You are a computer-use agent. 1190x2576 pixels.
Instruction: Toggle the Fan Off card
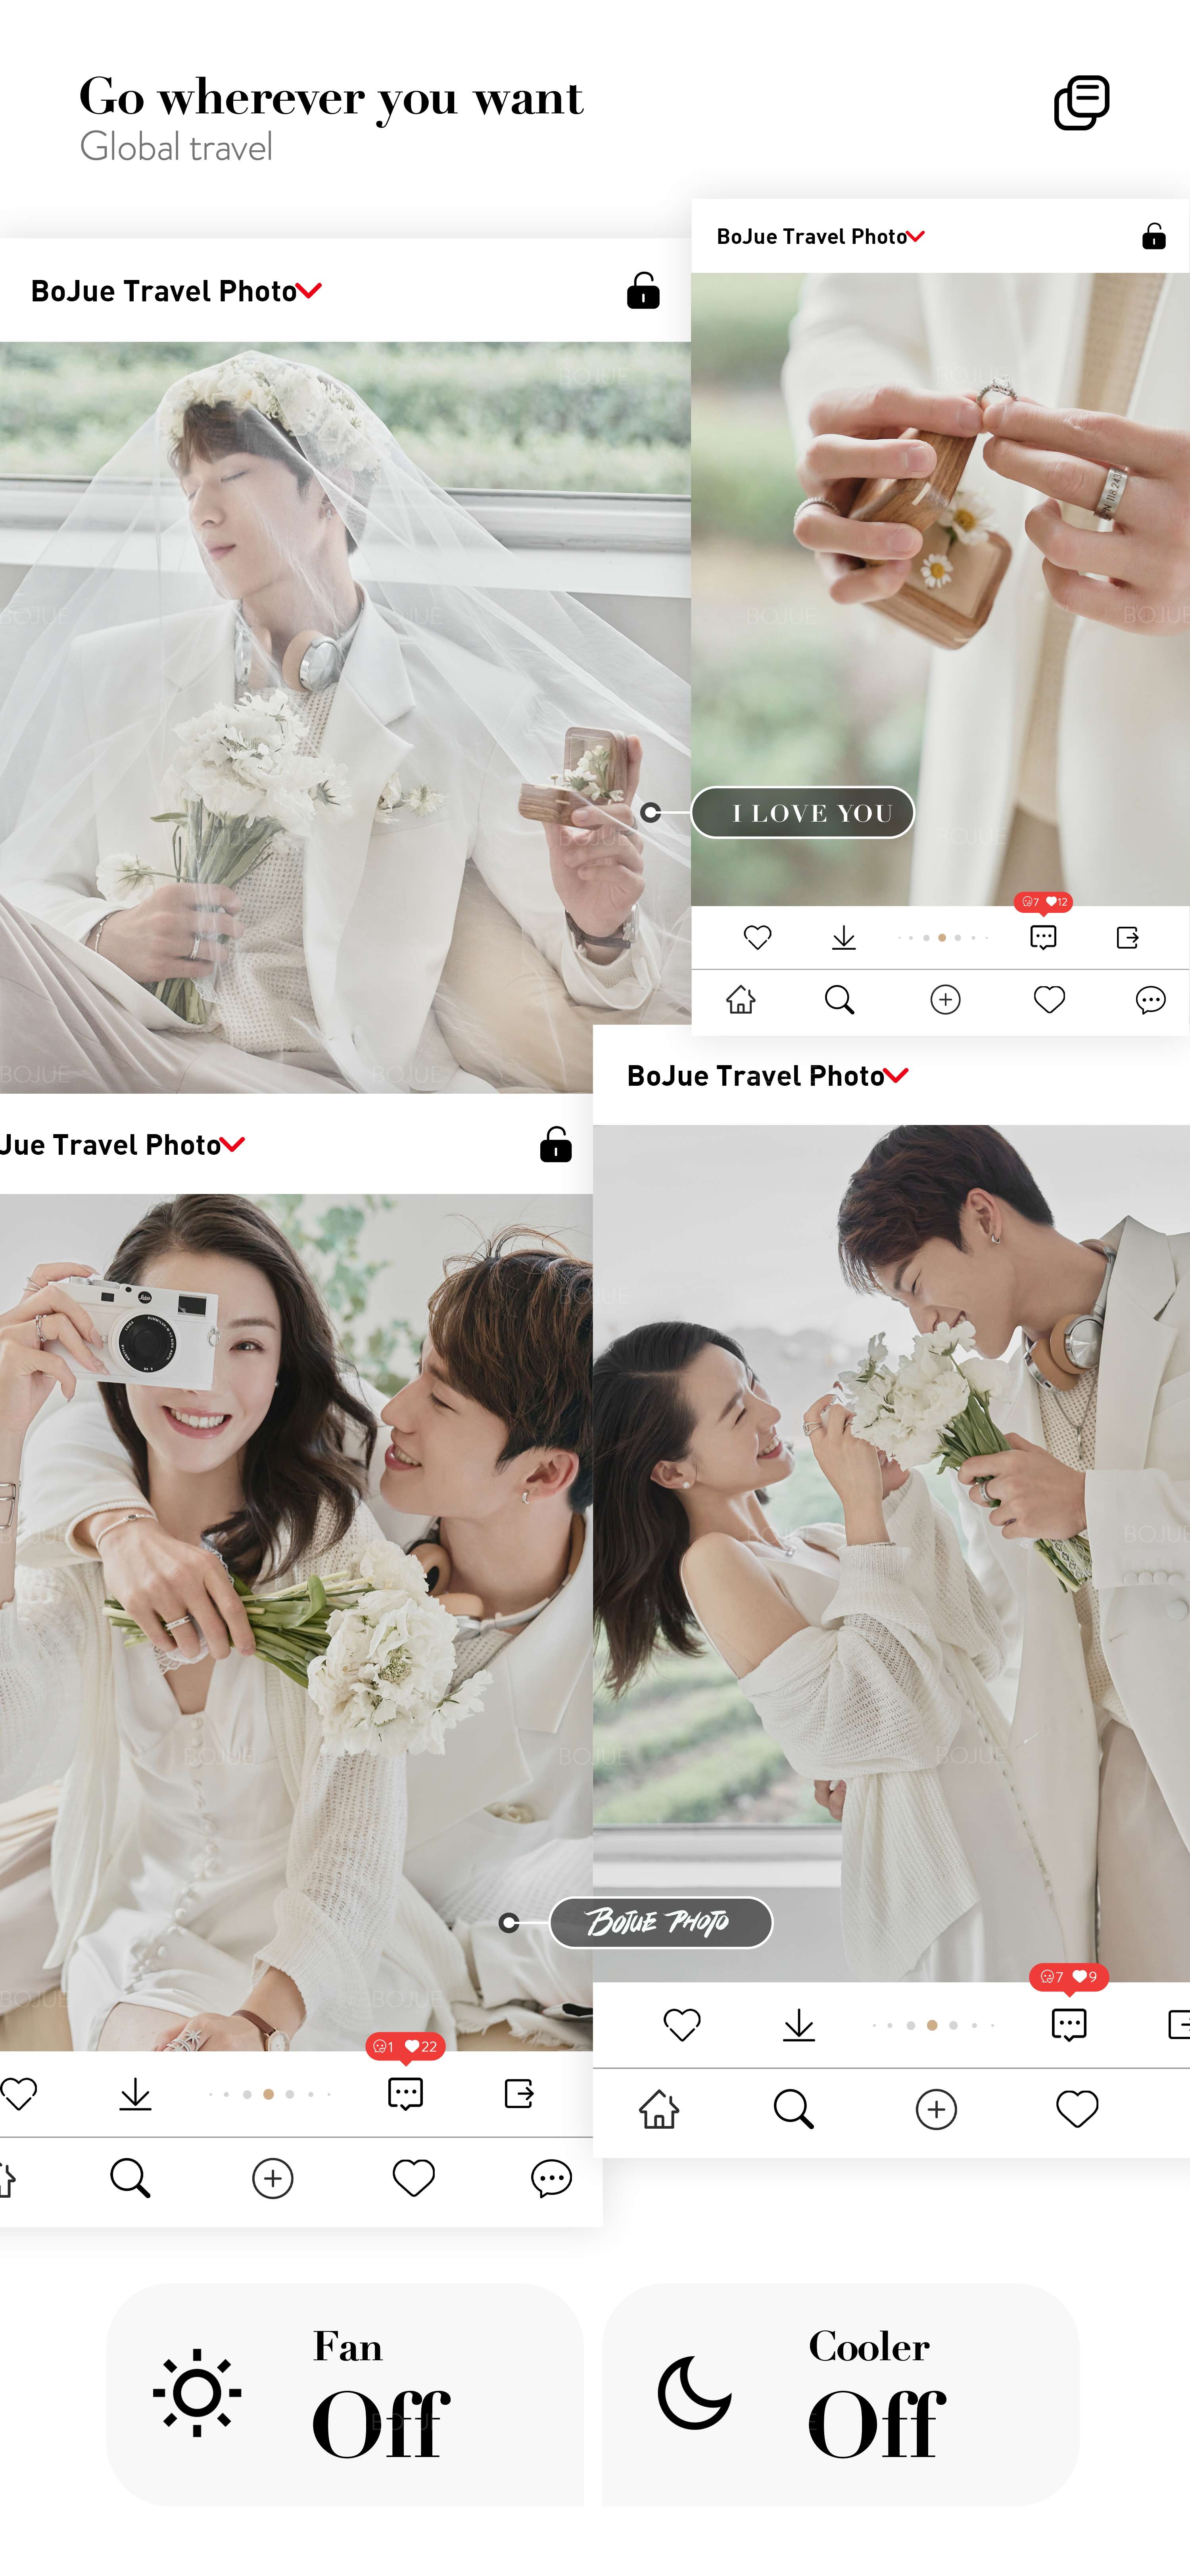coord(345,2395)
